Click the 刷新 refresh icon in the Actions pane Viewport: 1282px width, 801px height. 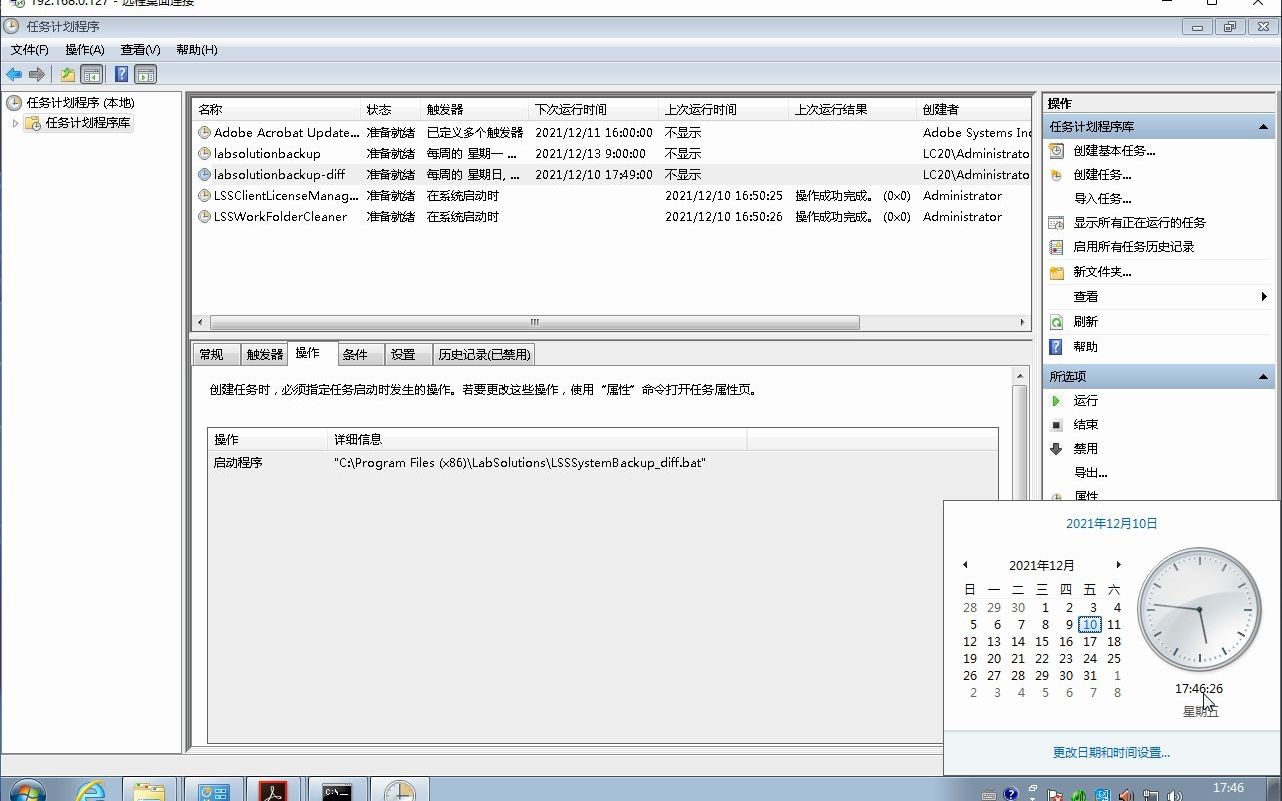point(1055,321)
